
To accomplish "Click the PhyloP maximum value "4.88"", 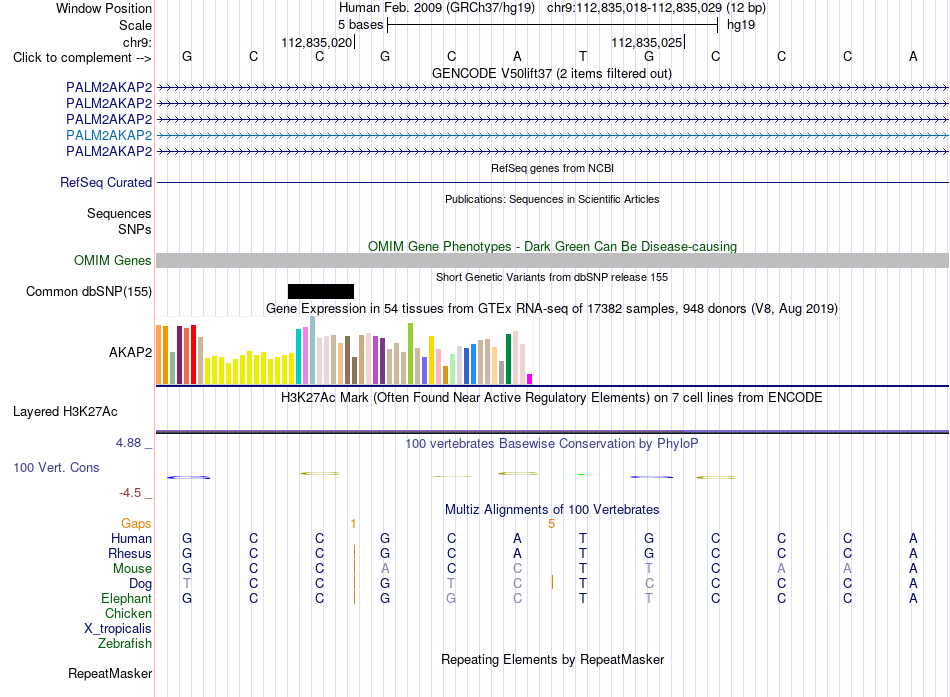I will (x=128, y=443).
